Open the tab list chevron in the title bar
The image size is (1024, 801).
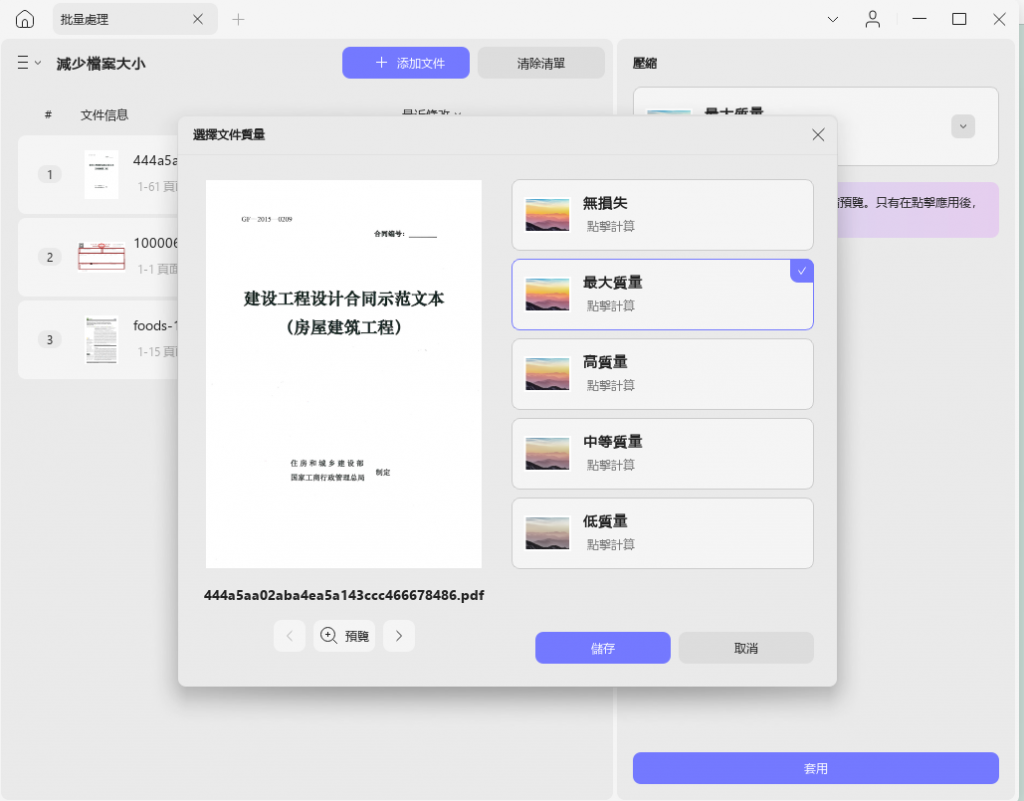point(833,19)
